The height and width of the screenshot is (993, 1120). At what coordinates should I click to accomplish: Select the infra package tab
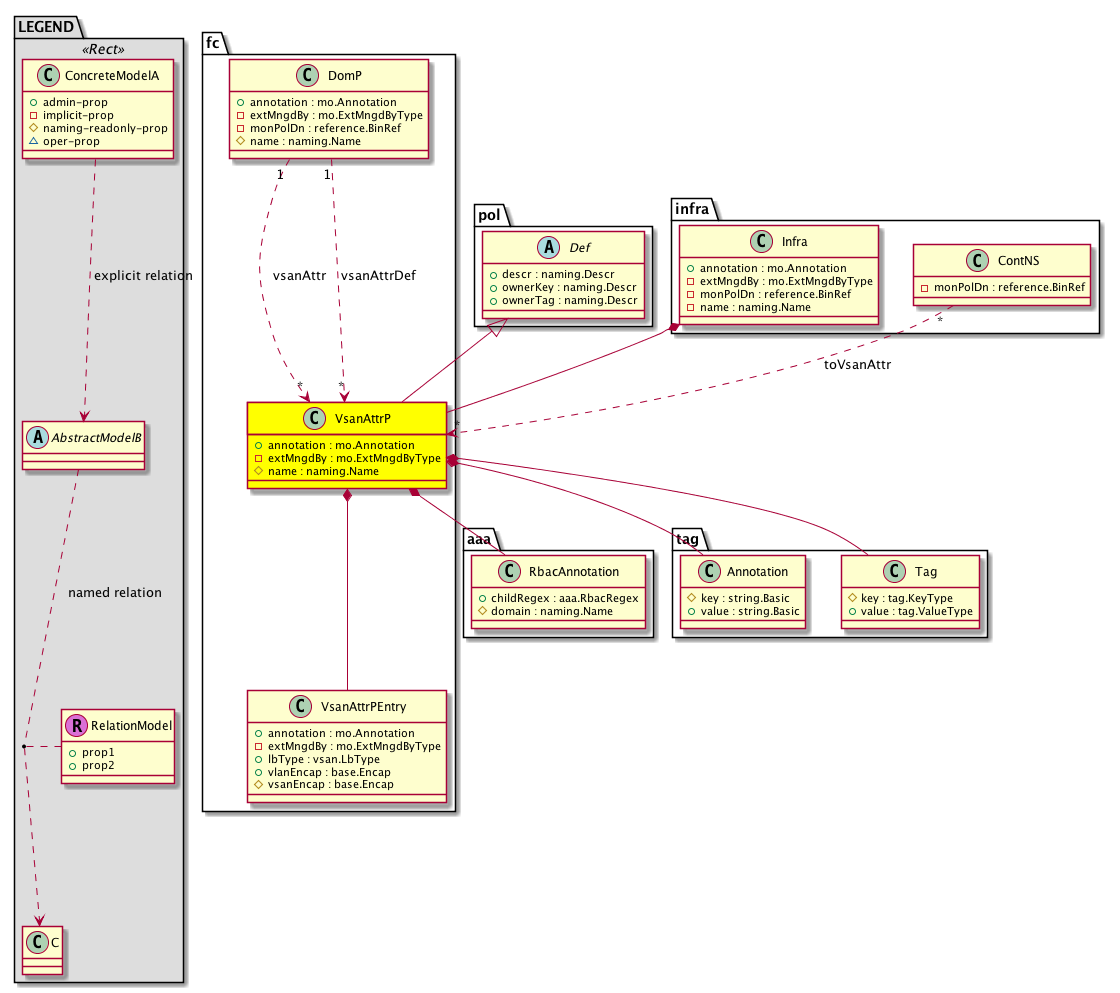pyautogui.click(x=691, y=207)
